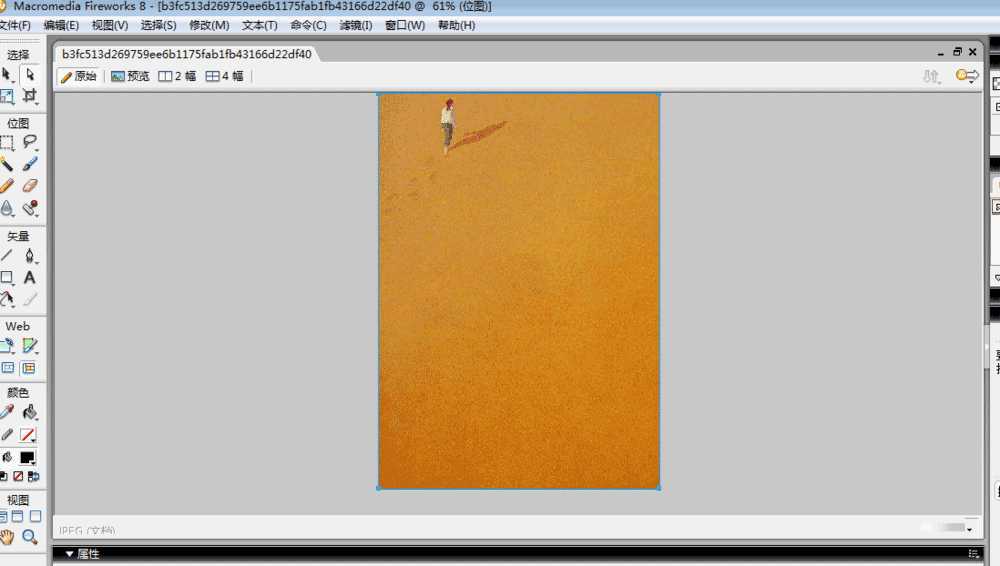This screenshot has width=1000, height=566.
Task: Switch to the 预览 preview view
Action: (x=130, y=76)
